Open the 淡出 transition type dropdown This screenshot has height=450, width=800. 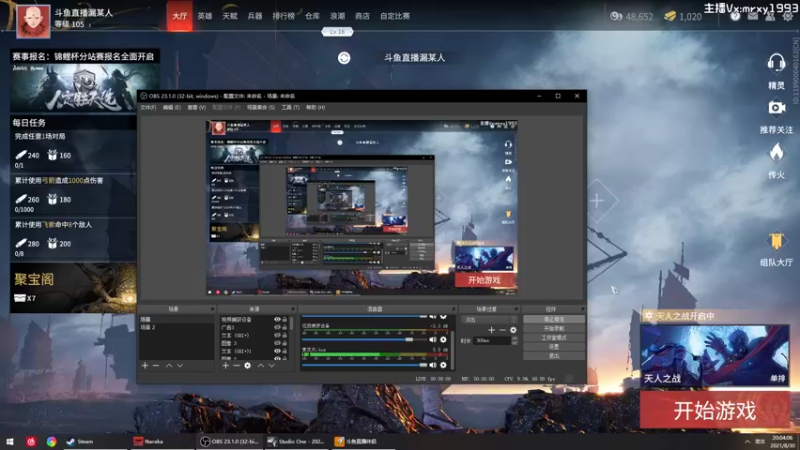tap(489, 319)
